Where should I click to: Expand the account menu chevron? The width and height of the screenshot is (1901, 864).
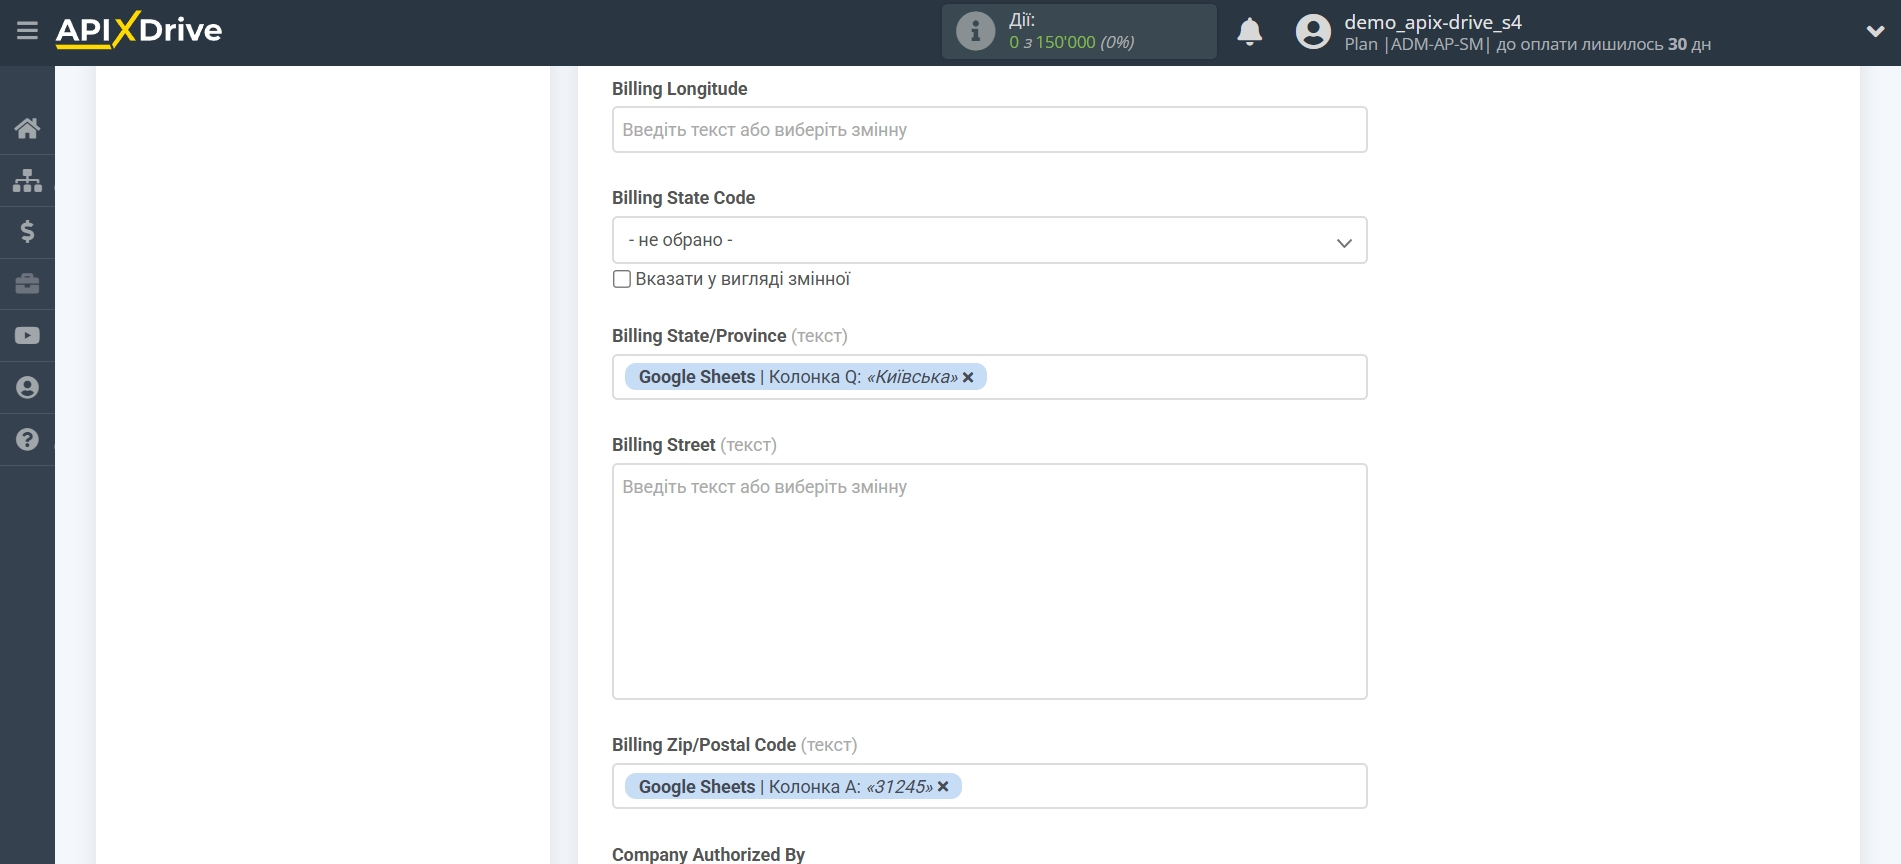1875,32
